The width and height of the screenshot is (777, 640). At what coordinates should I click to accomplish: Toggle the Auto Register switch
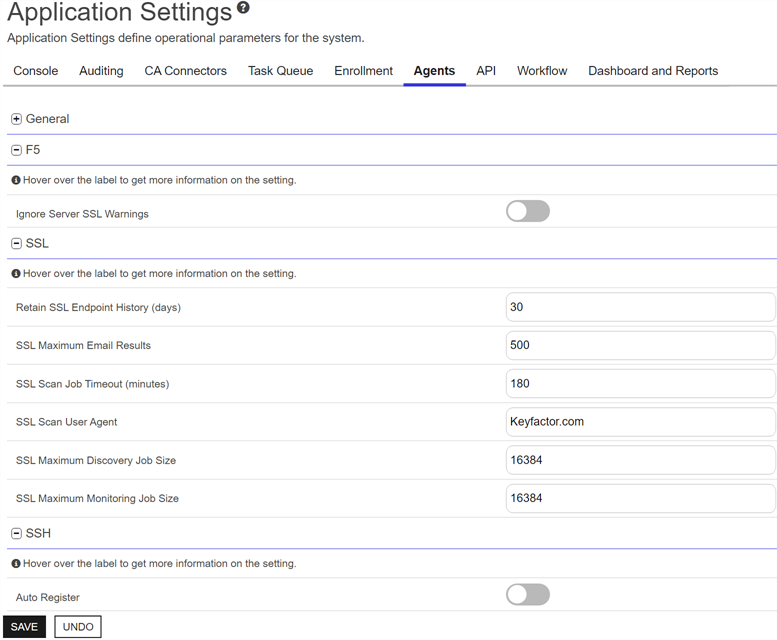click(x=527, y=595)
